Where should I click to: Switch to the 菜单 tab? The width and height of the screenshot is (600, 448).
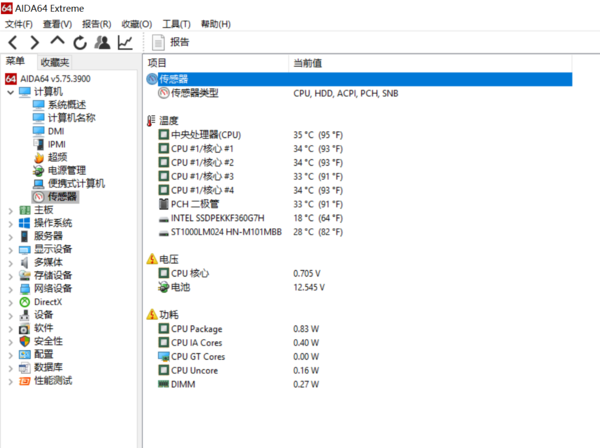[x=15, y=61]
